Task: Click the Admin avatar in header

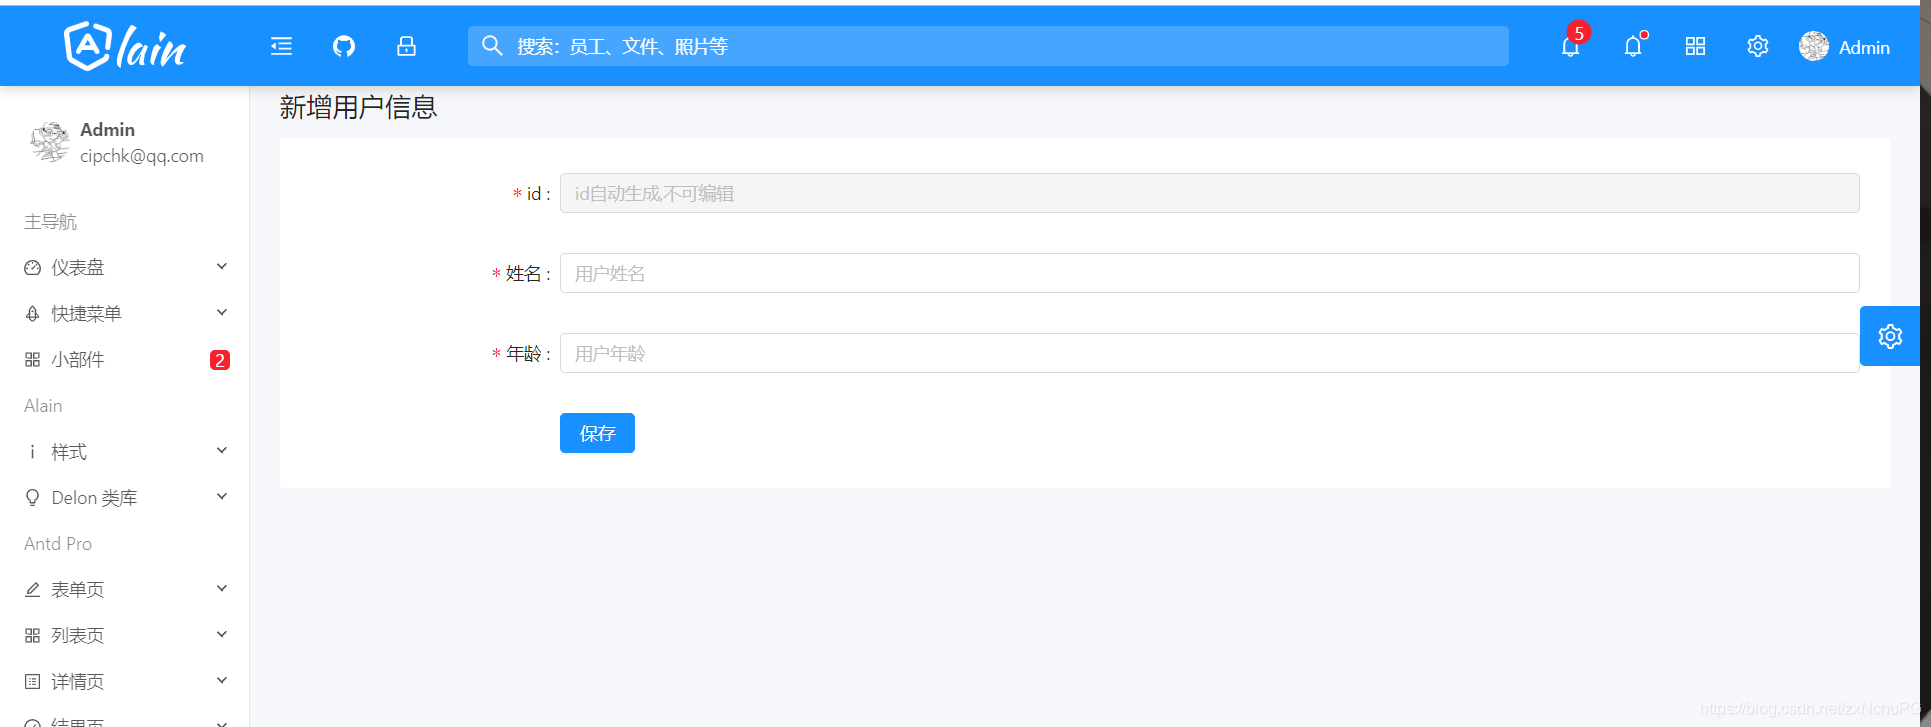Action: tap(1814, 46)
